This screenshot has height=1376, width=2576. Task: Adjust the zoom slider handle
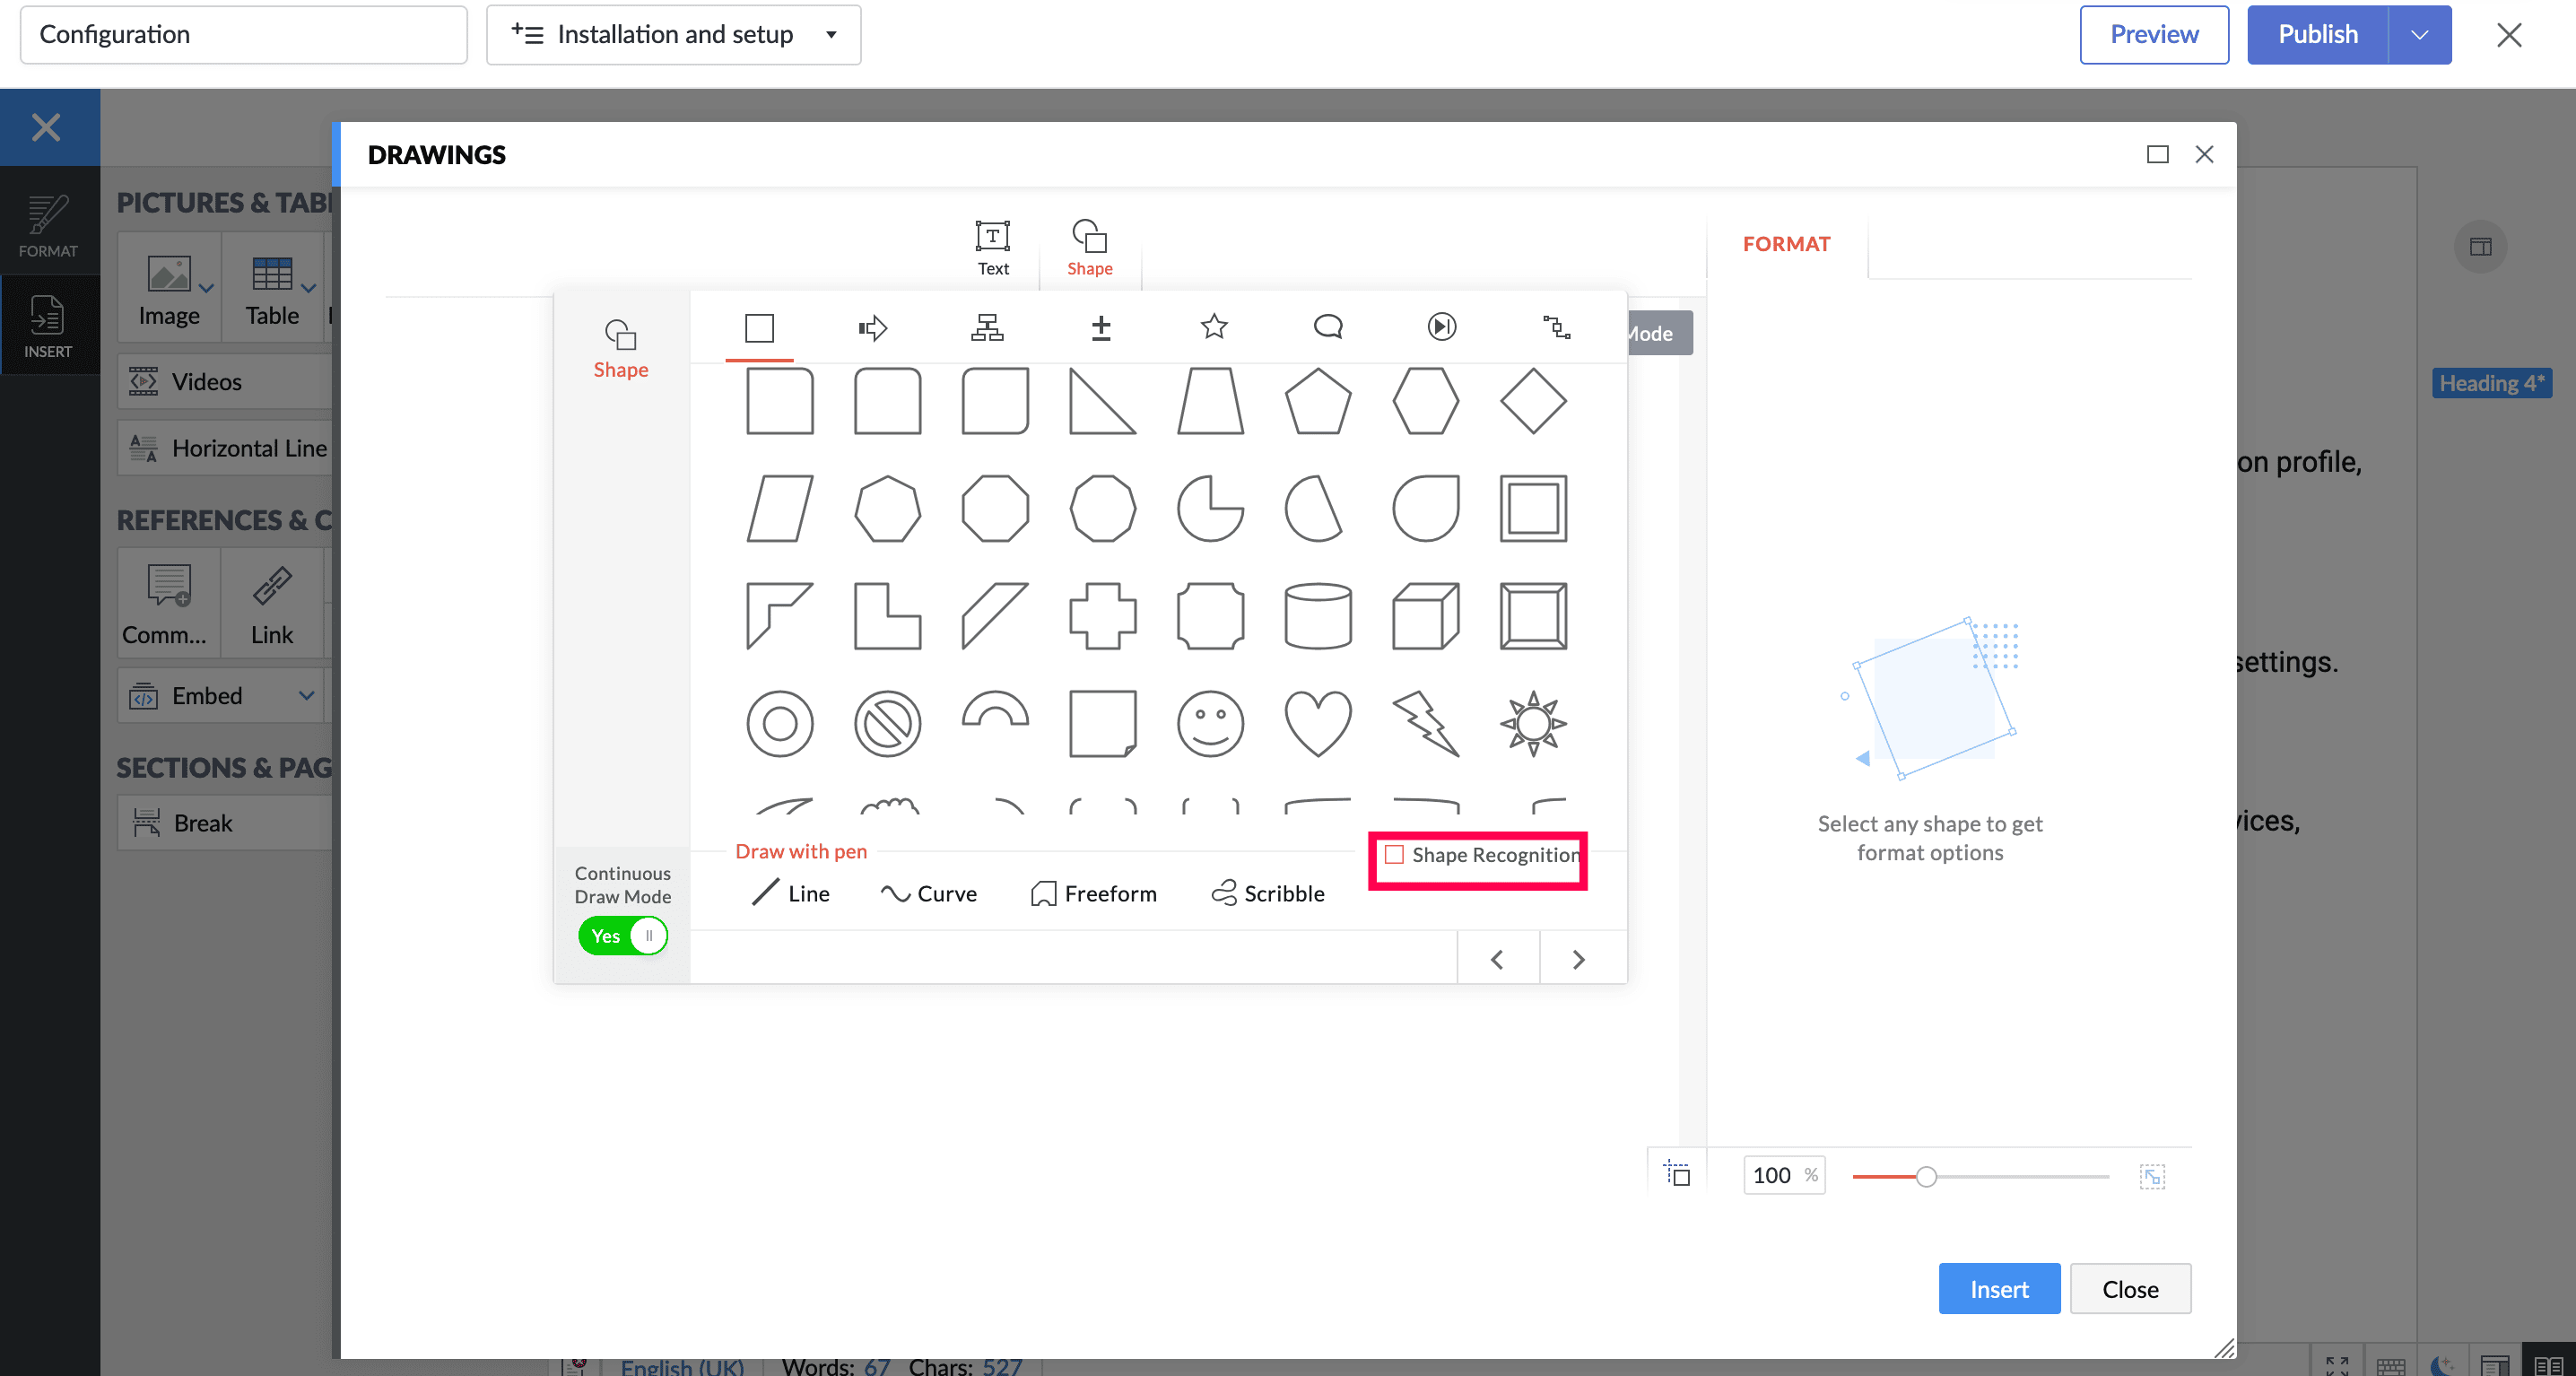click(1926, 1177)
